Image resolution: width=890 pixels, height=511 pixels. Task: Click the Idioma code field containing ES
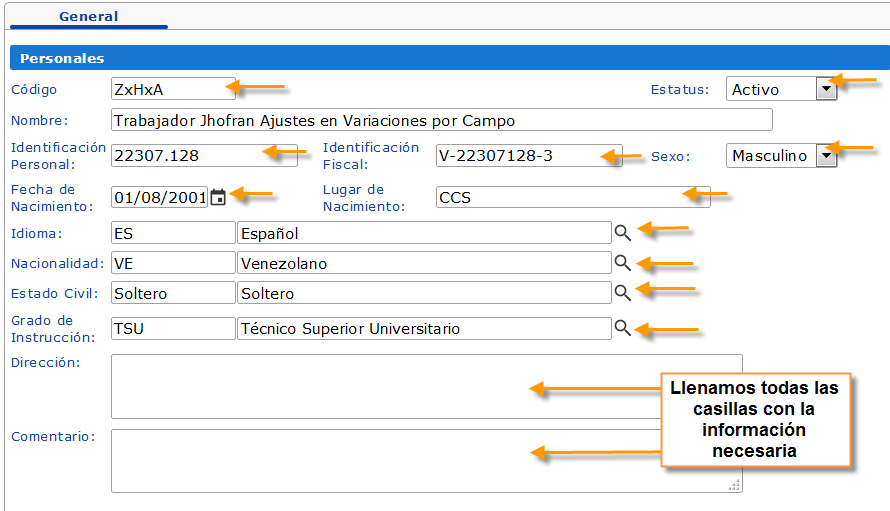click(x=172, y=233)
